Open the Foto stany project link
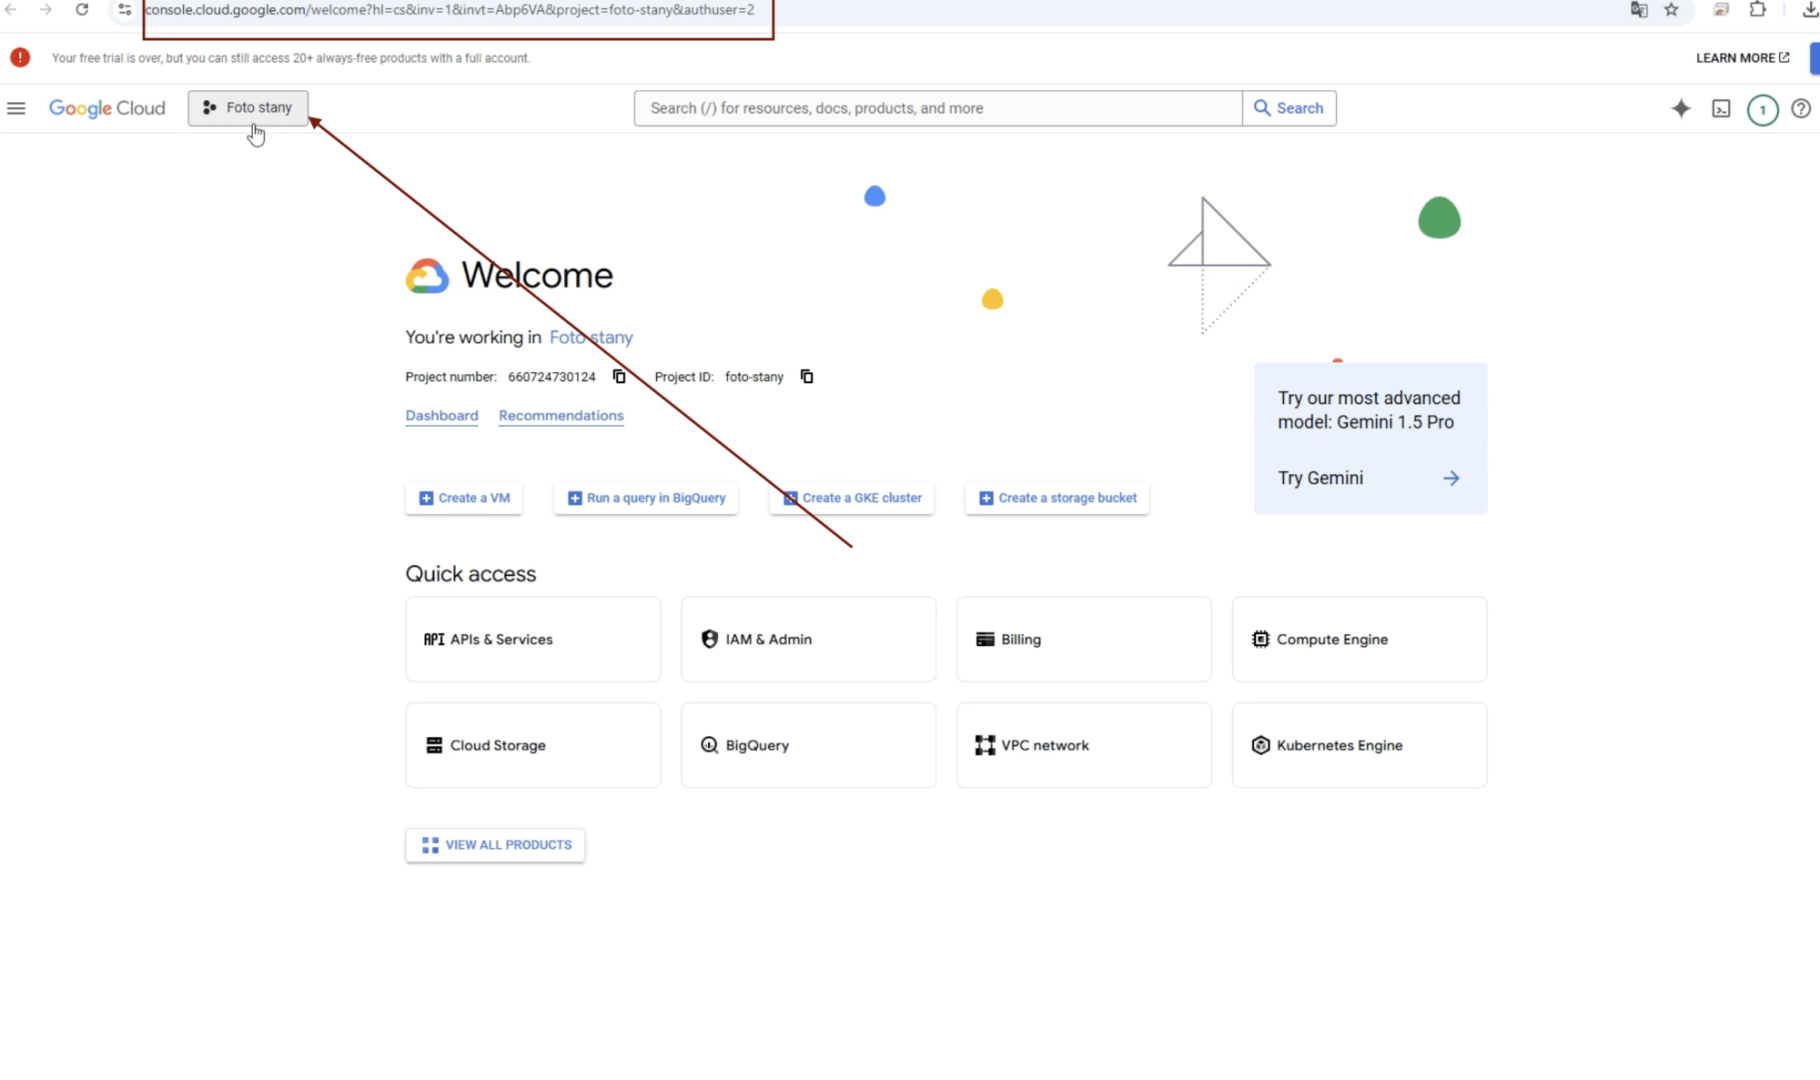 coord(591,337)
